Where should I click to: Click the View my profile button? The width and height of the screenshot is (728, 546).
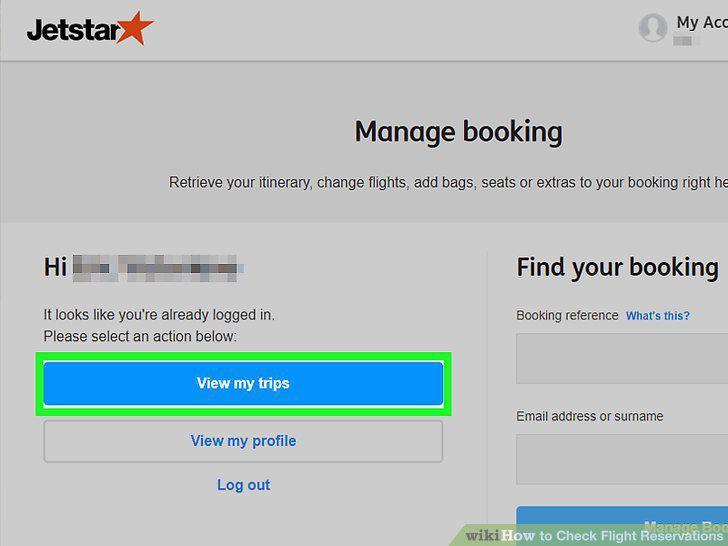(243, 441)
